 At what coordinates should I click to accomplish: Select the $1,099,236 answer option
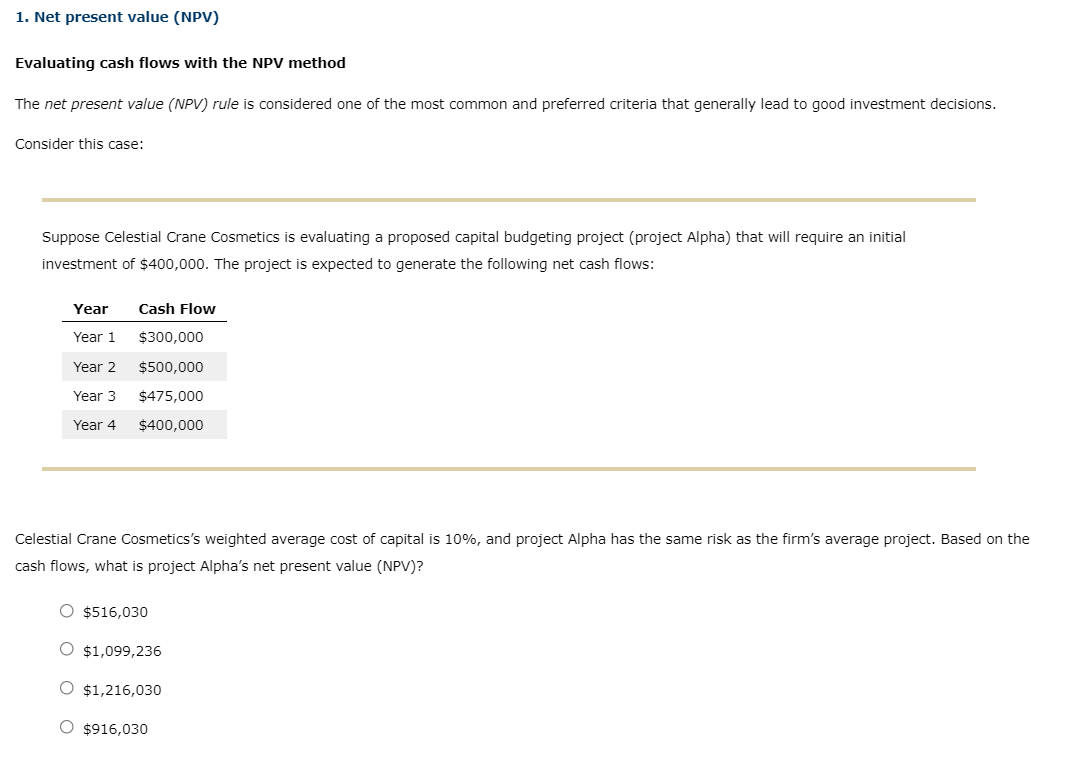pos(122,650)
